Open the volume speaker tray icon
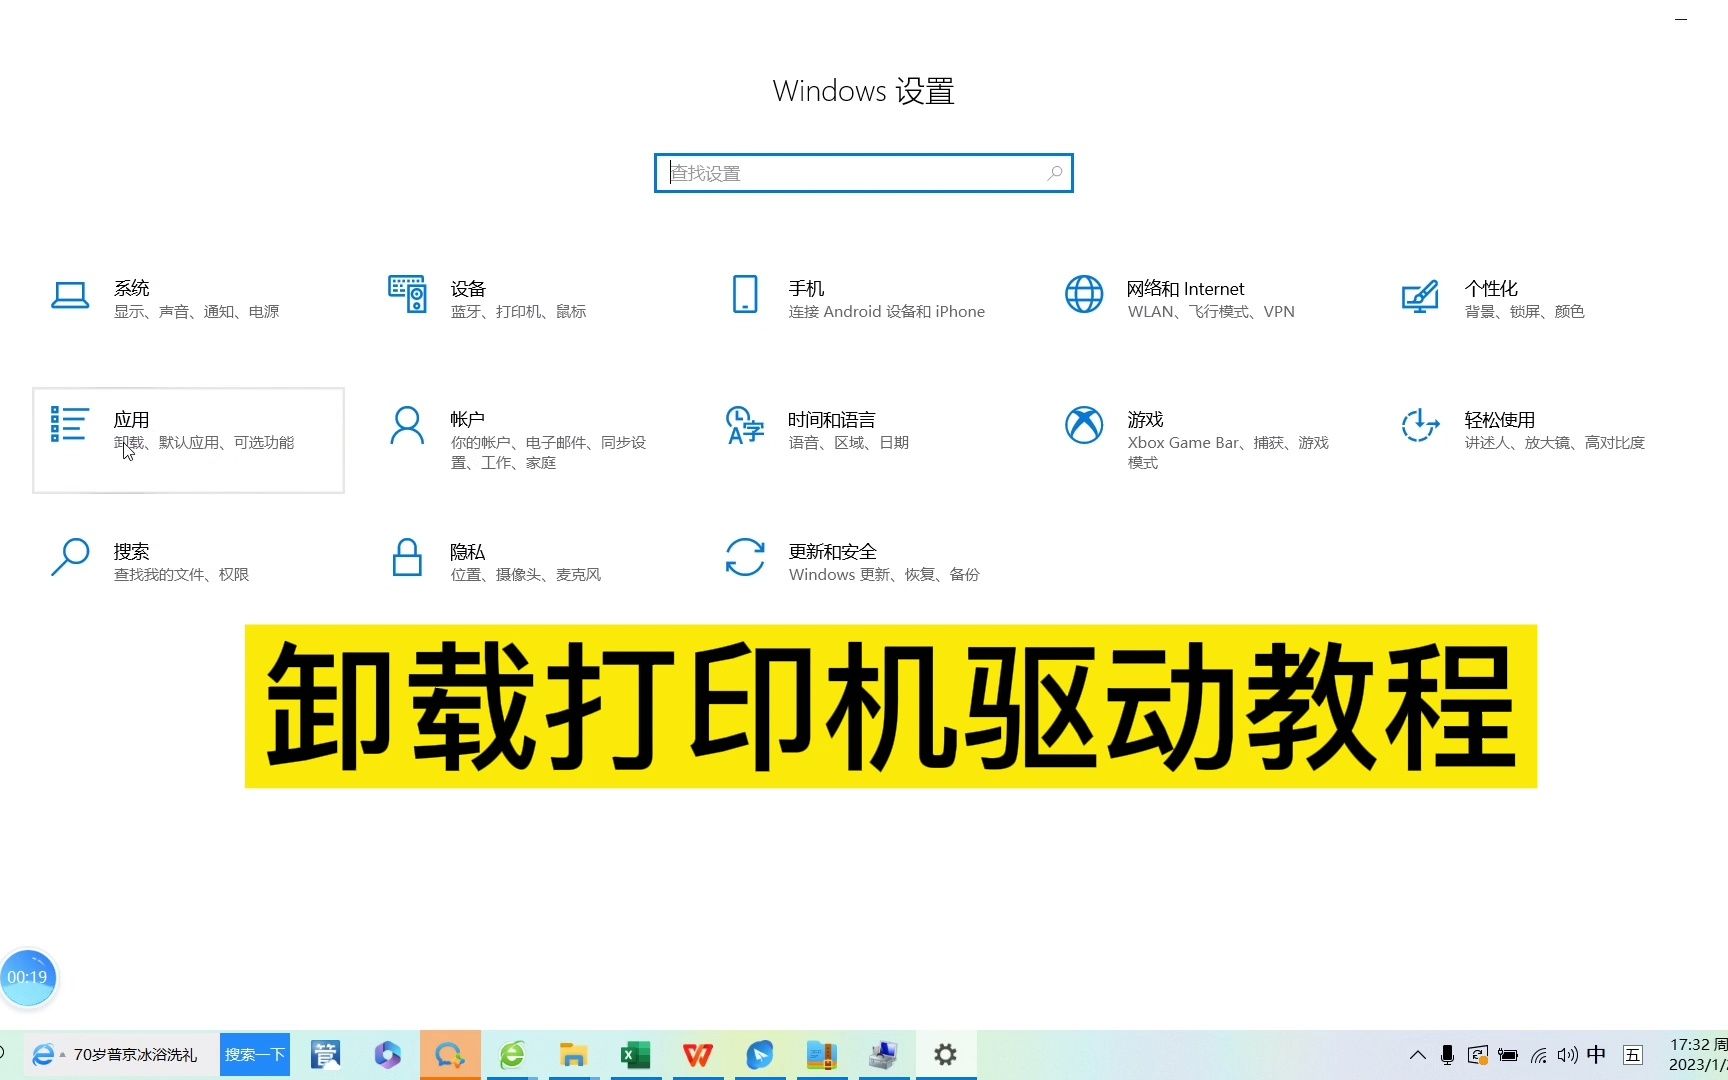Screen dimensions: 1728x1080 coord(1567,1055)
